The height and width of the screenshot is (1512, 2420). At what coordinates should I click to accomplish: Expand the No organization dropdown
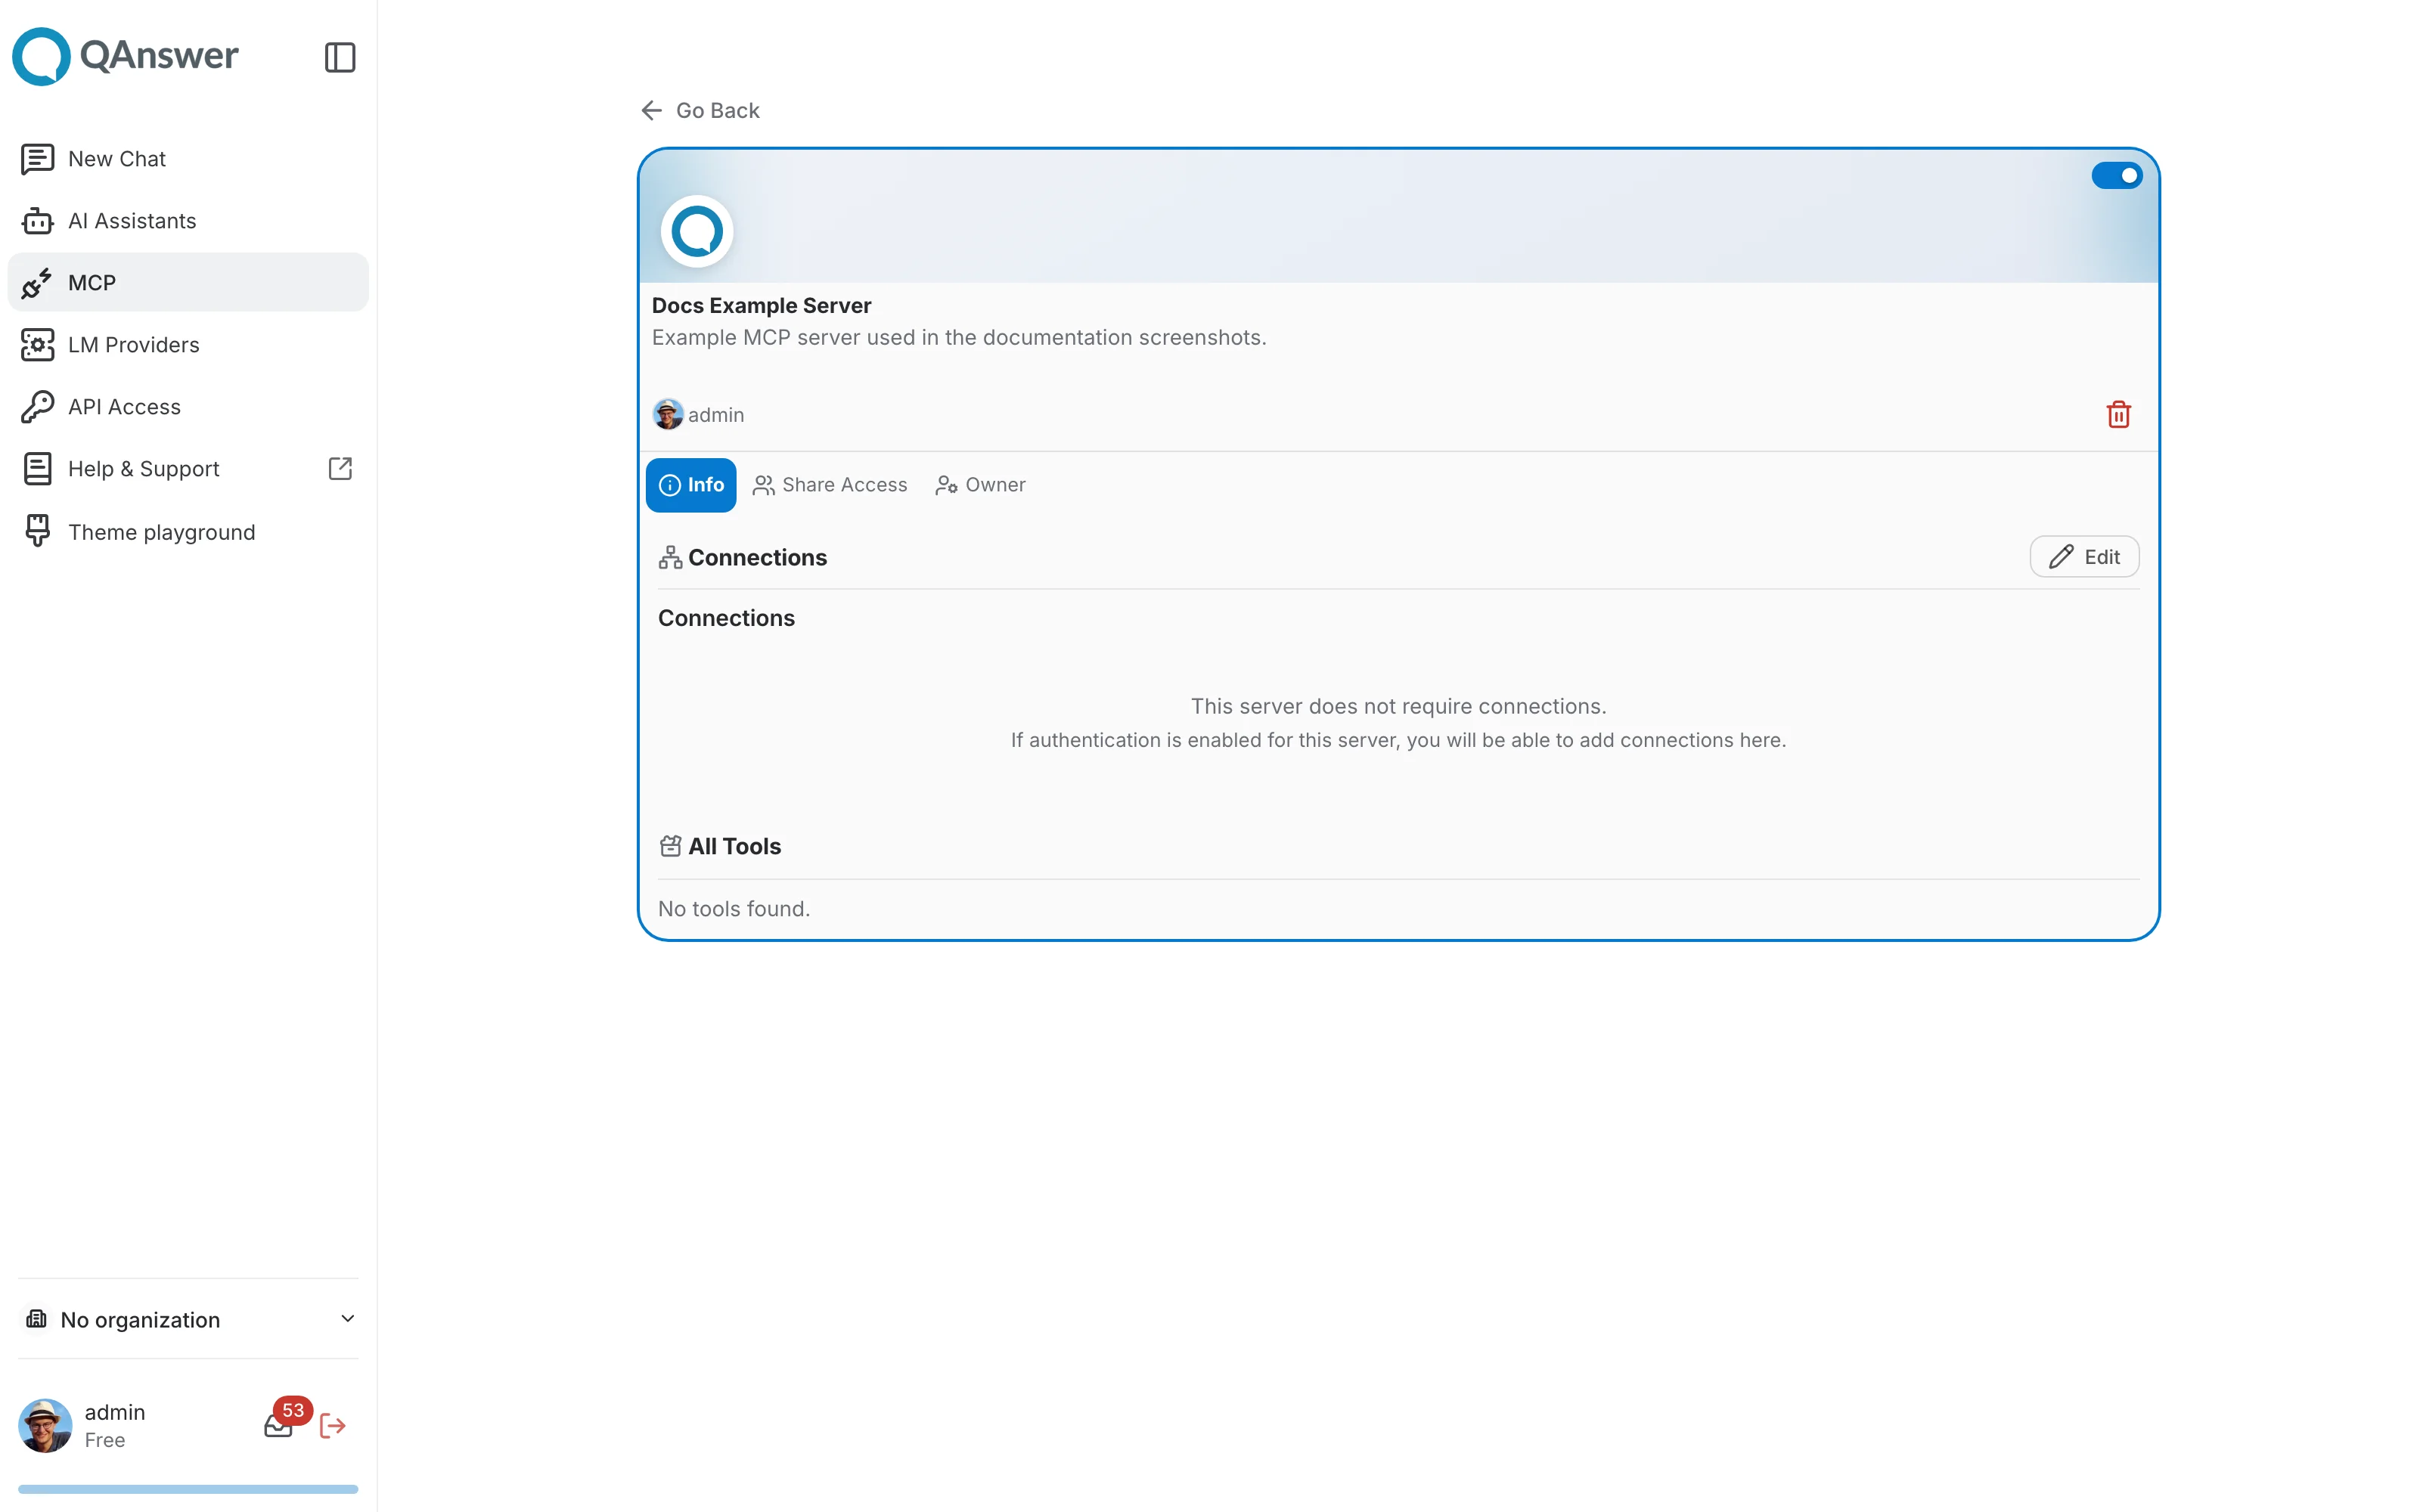coord(188,1319)
